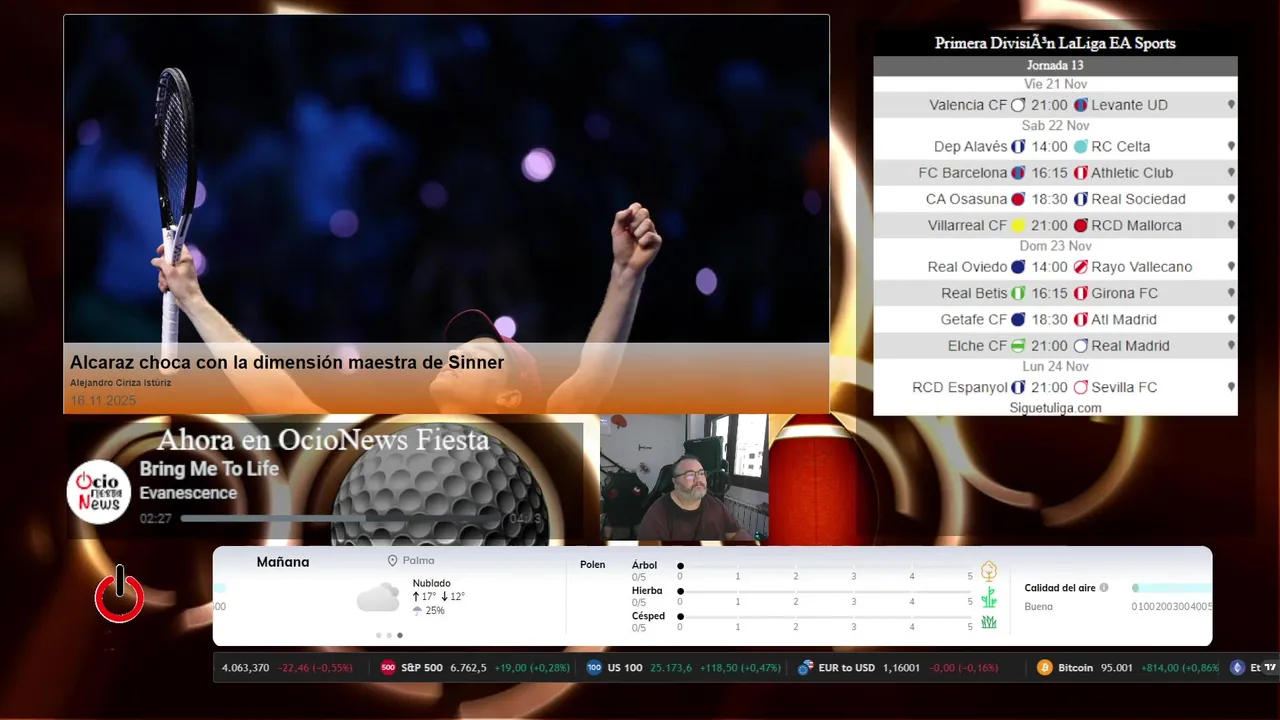Seek within the Bring Me To Life progress bar
This screenshot has height=720, width=1280.
[x=341, y=519]
